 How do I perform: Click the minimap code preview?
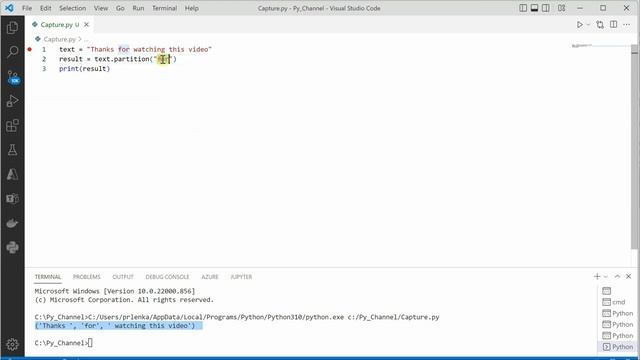583,46
